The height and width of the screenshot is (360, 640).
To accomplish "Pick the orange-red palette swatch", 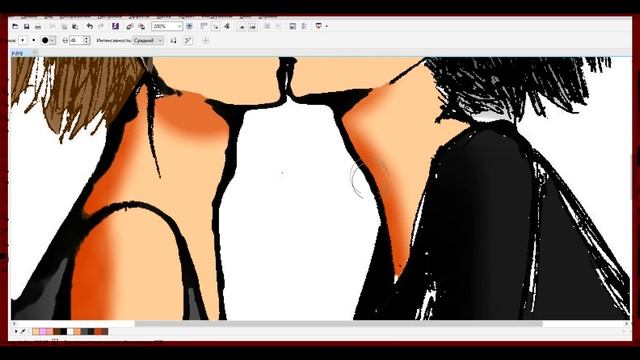I will [x=98, y=331].
